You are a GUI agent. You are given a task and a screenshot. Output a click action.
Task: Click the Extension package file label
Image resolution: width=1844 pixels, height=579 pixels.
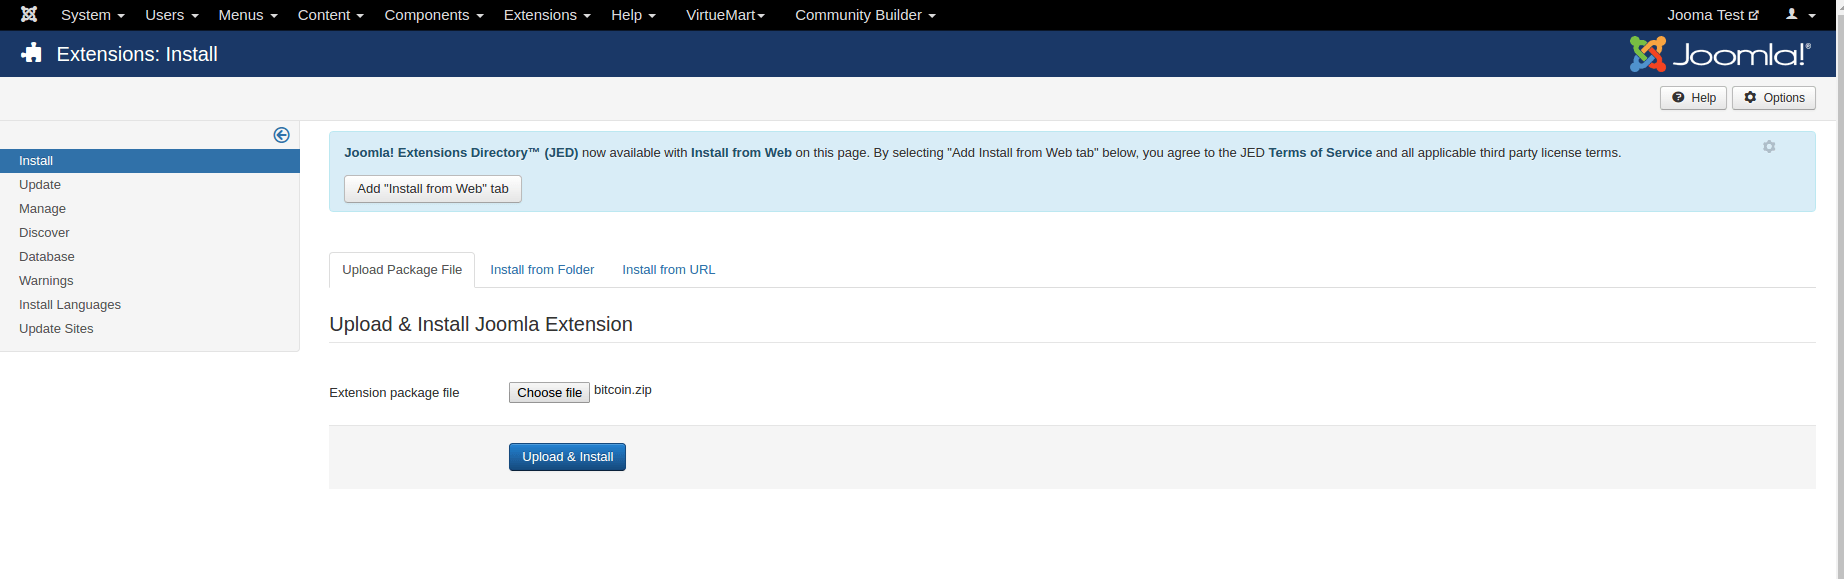tap(394, 393)
